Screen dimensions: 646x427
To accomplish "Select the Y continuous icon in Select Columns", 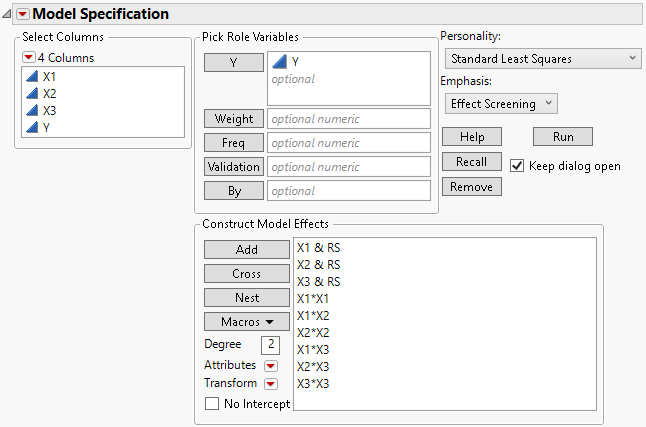I will click(32, 127).
